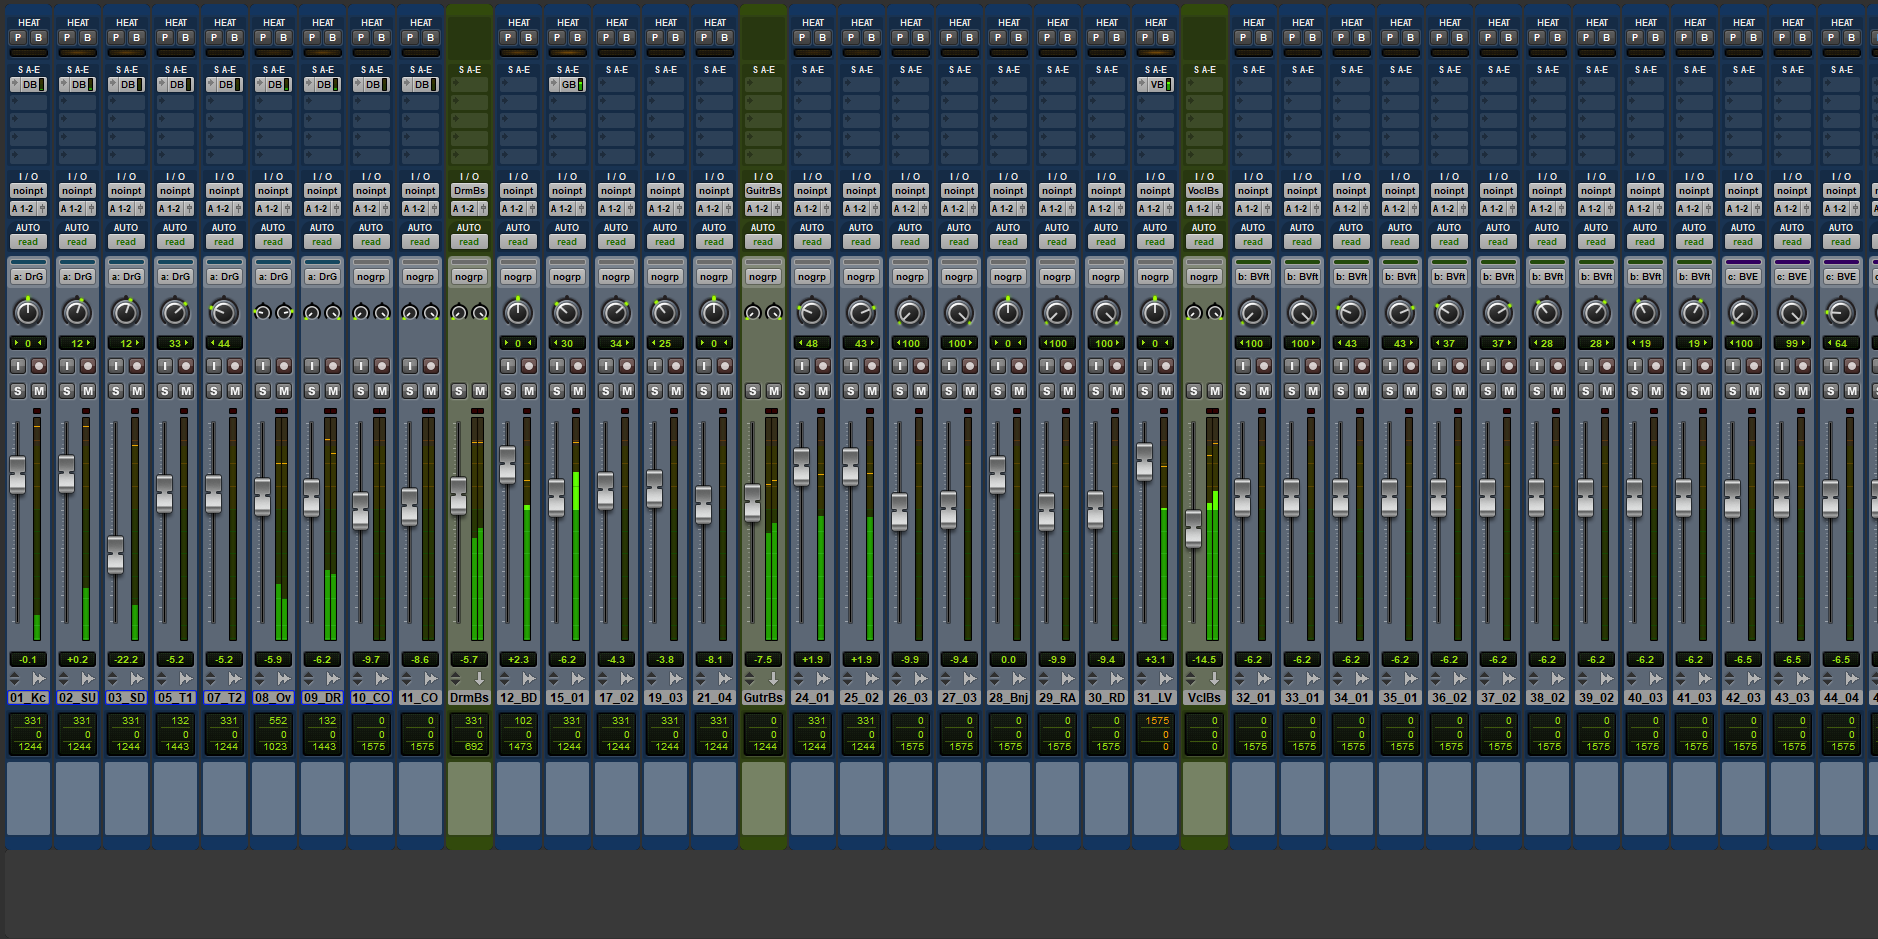Click the volume fader on the VclBs track

point(1194,528)
